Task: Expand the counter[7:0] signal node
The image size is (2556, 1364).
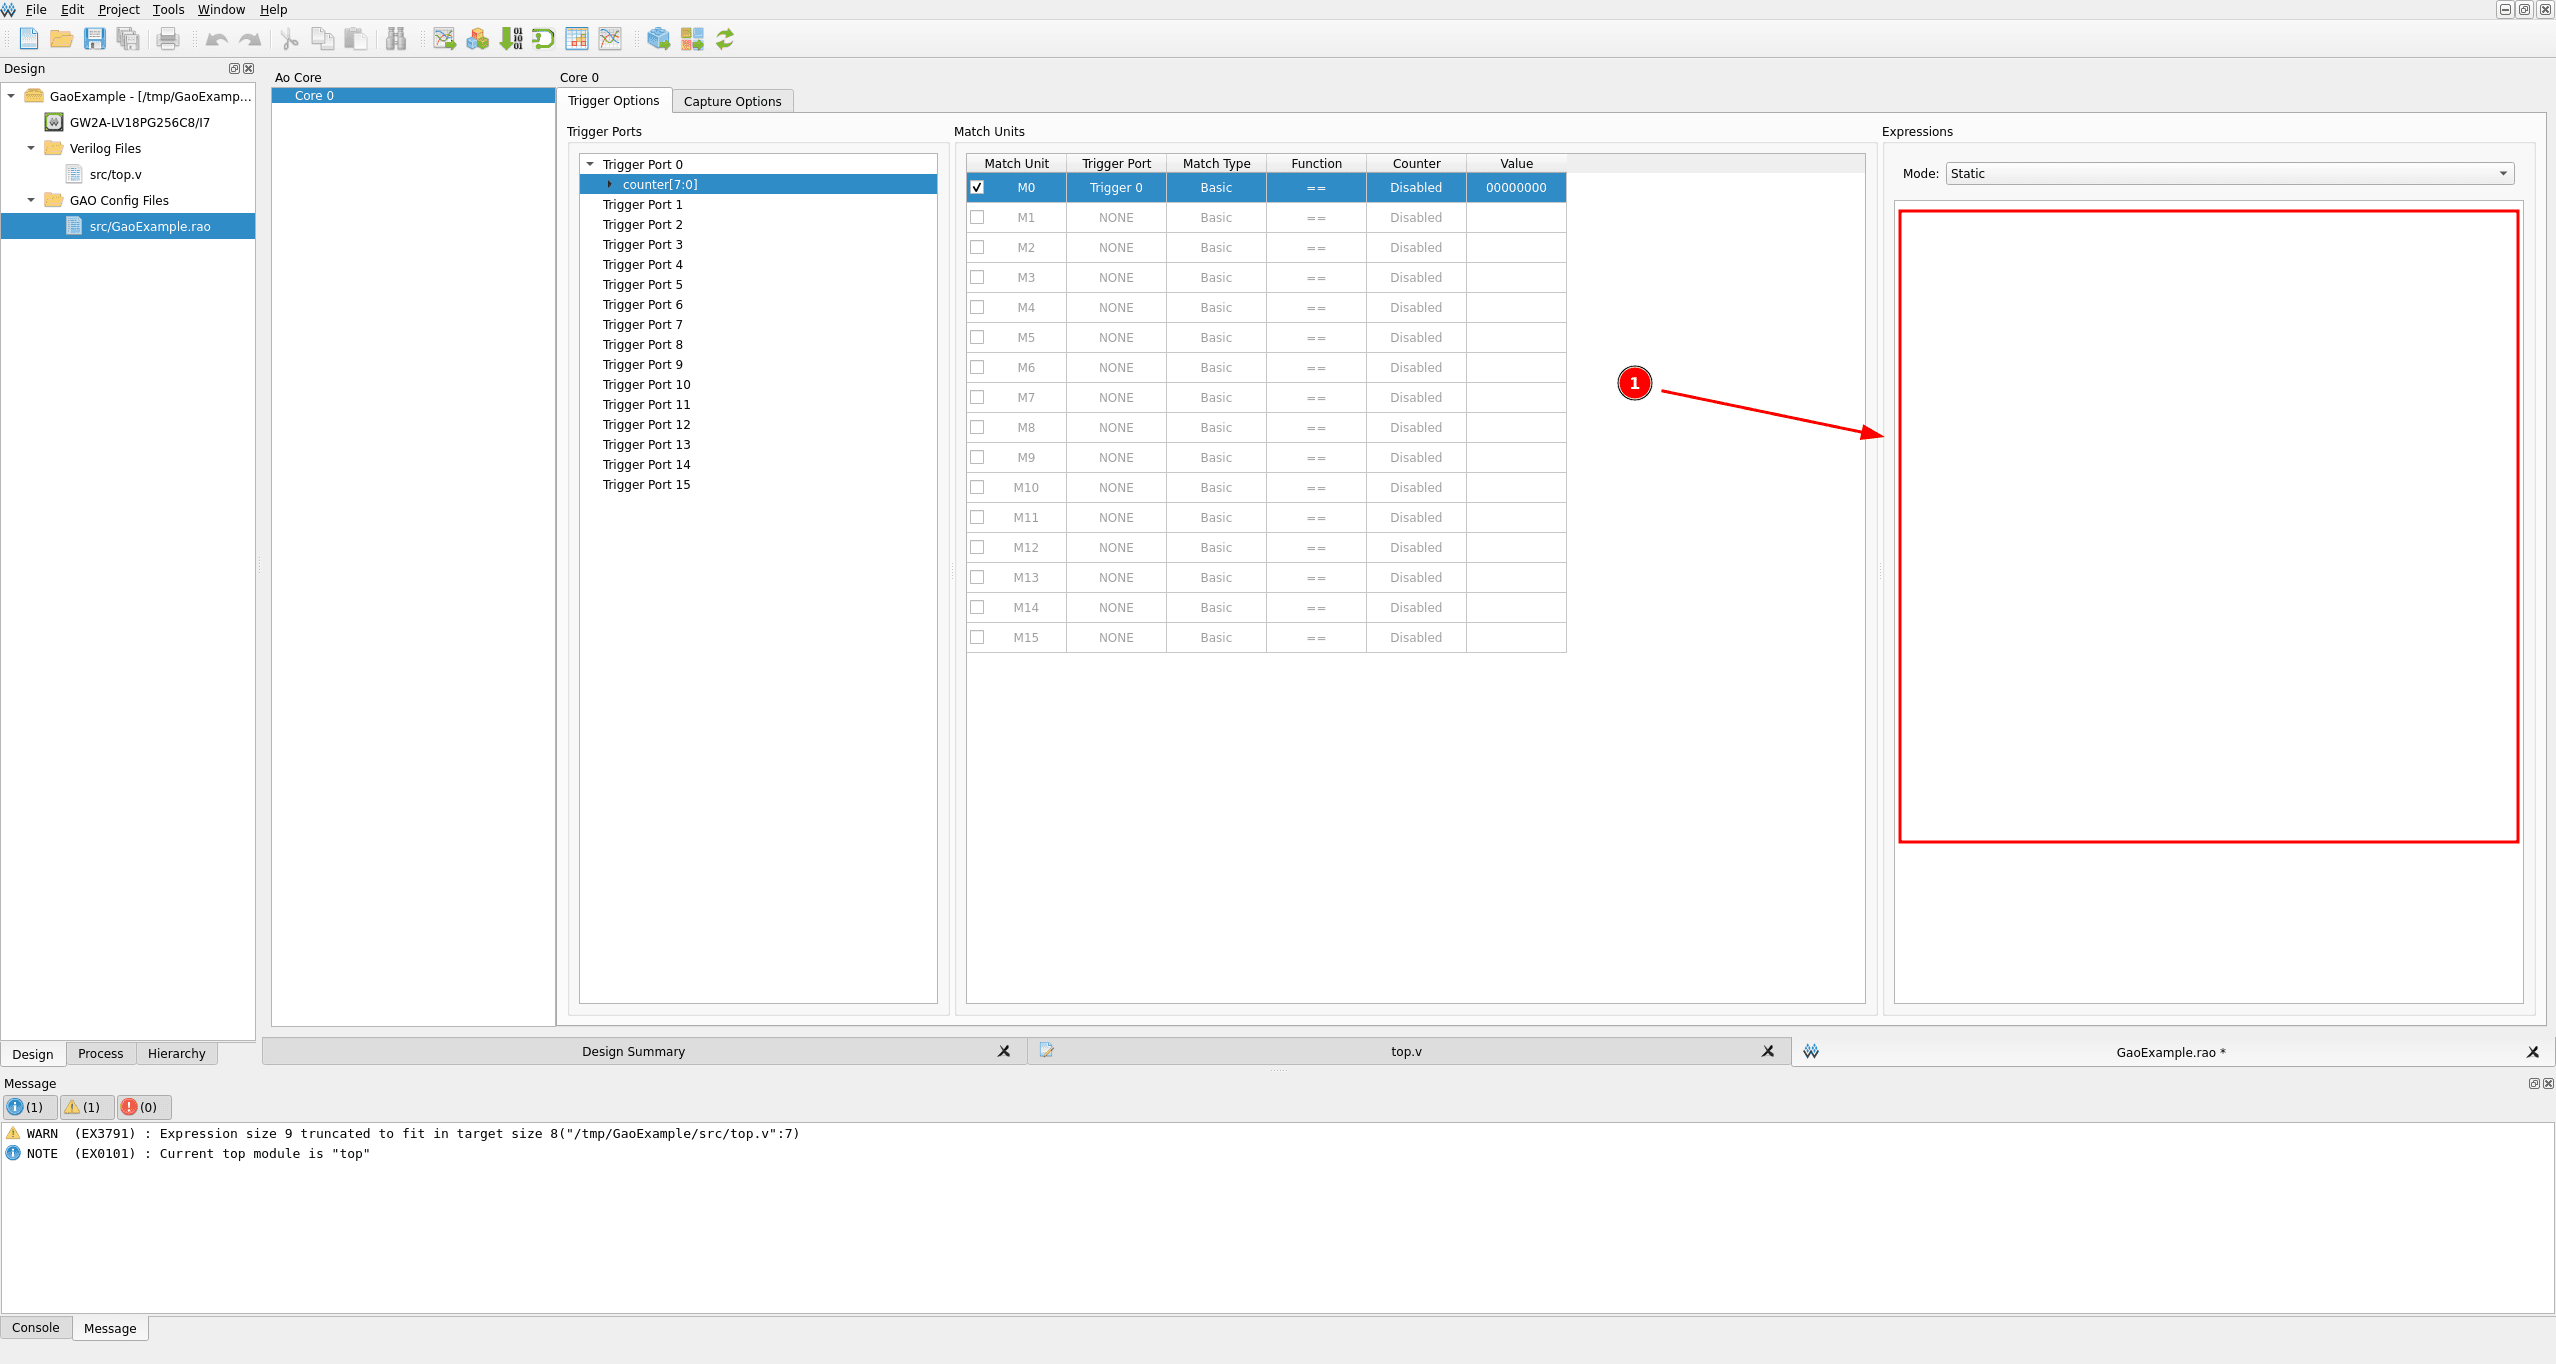Action: (610, 184)
